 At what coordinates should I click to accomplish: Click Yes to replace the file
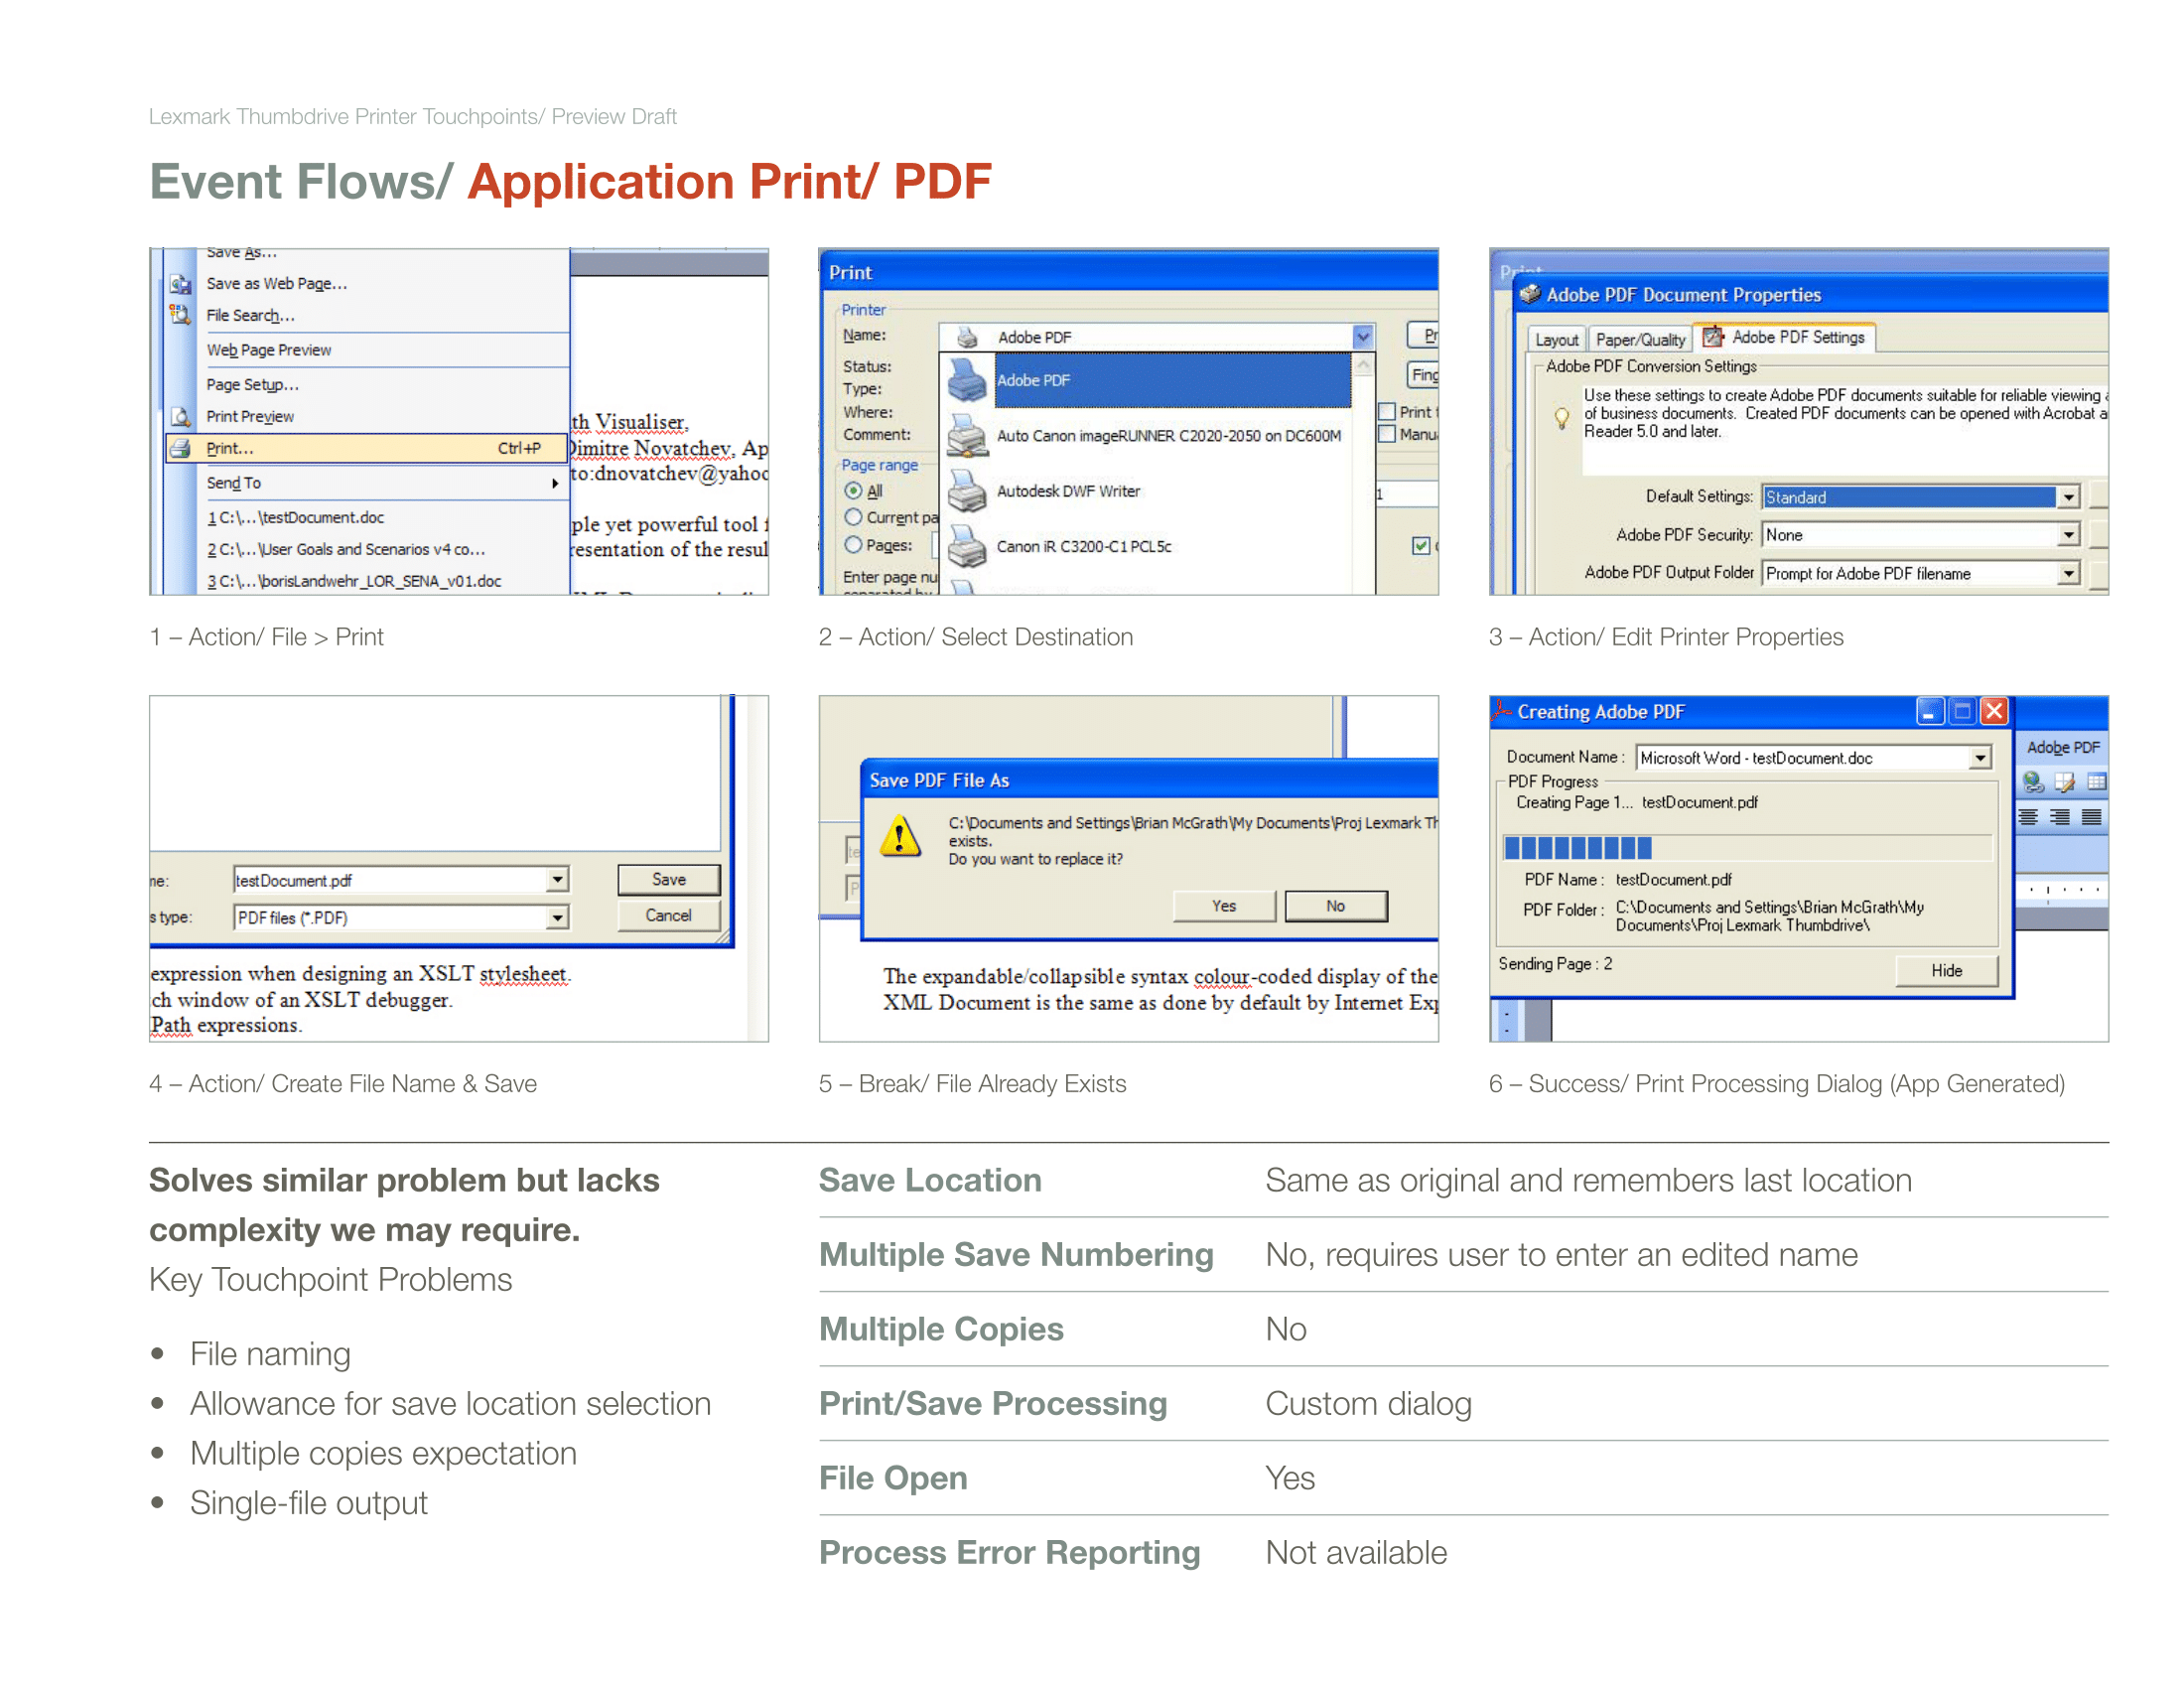click(1224, 906)
